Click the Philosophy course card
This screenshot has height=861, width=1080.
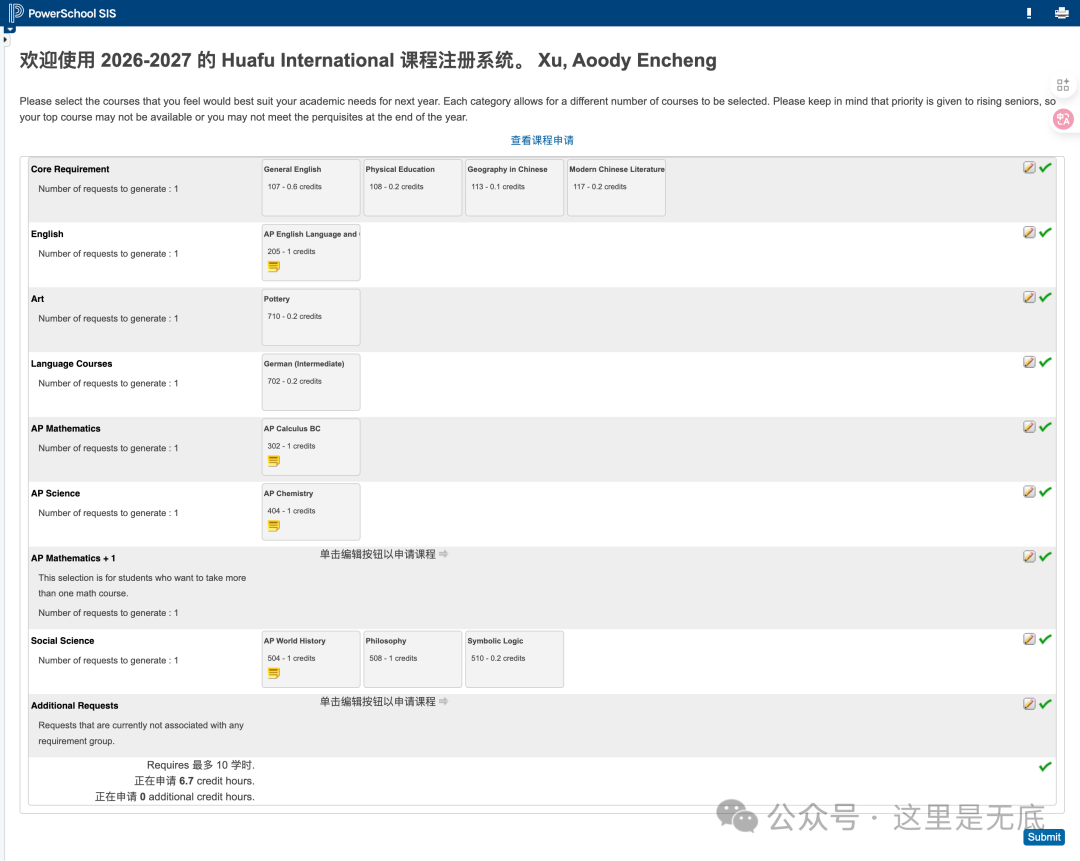pyautogui.click(x=412, y=659)
